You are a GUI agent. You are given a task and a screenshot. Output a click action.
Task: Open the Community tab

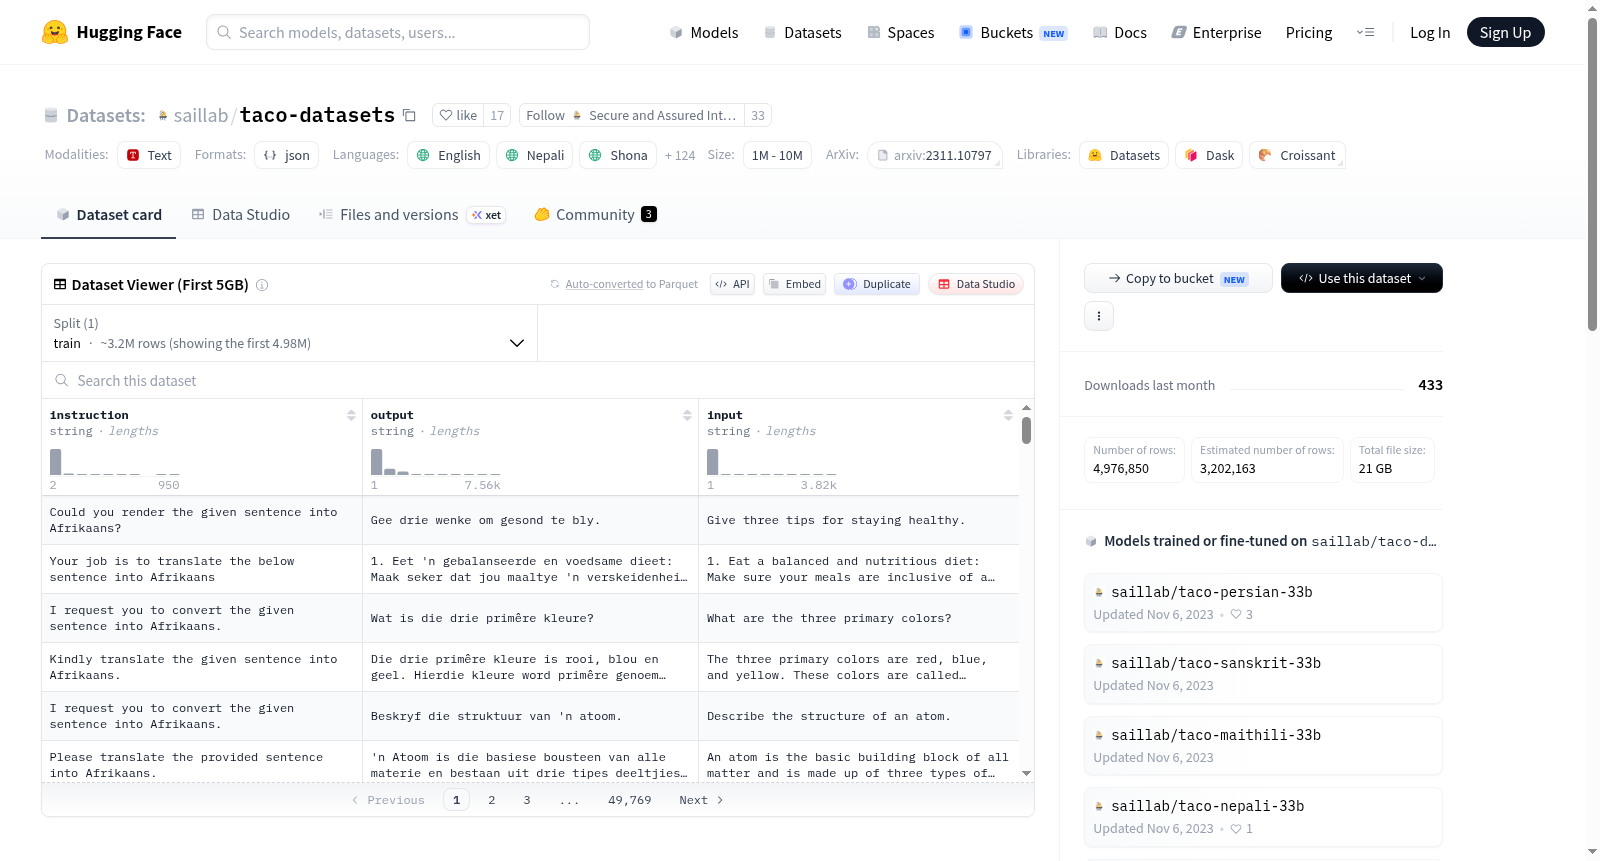(596, 214)
